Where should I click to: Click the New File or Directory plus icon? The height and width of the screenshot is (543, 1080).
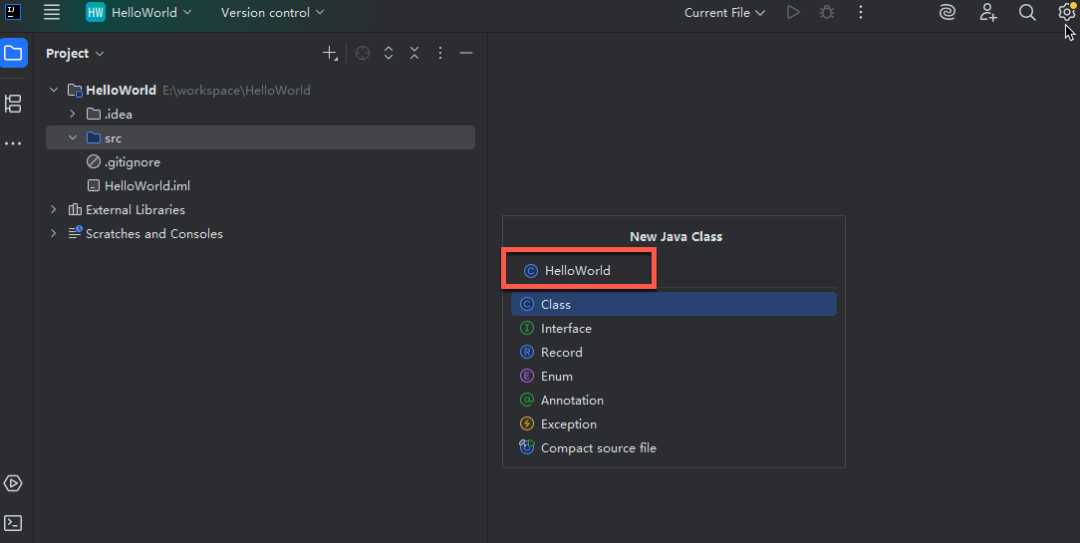(330, 53)
